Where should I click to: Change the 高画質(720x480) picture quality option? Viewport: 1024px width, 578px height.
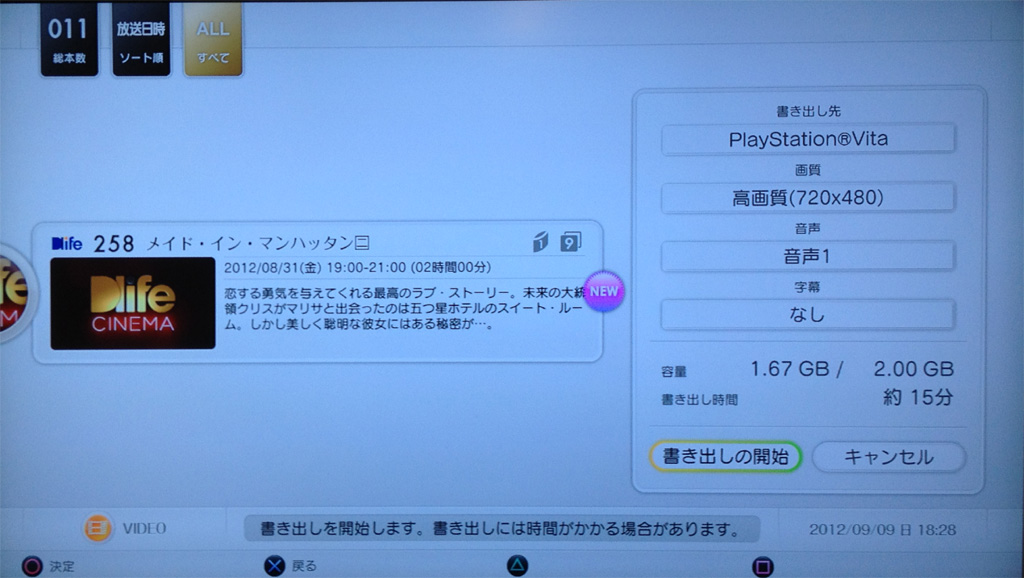[x=808, y=197]
